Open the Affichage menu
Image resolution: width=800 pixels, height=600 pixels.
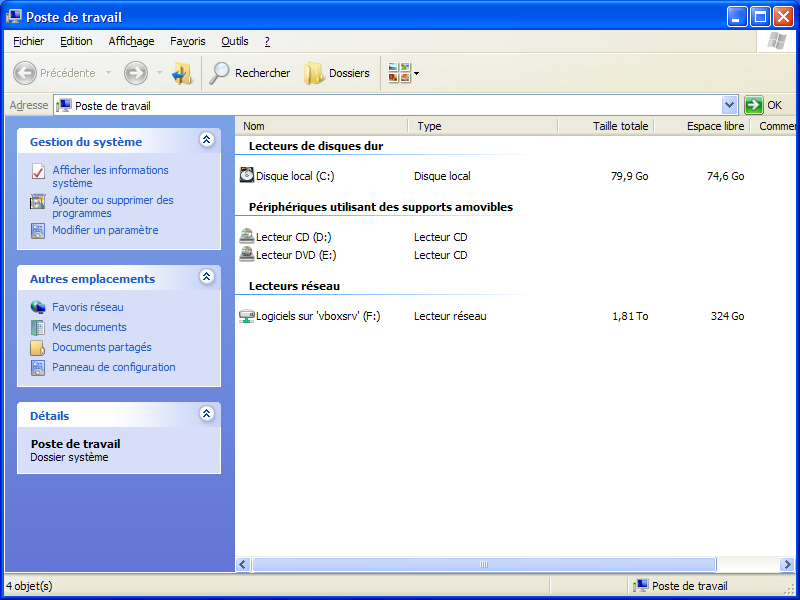(131, 41)
